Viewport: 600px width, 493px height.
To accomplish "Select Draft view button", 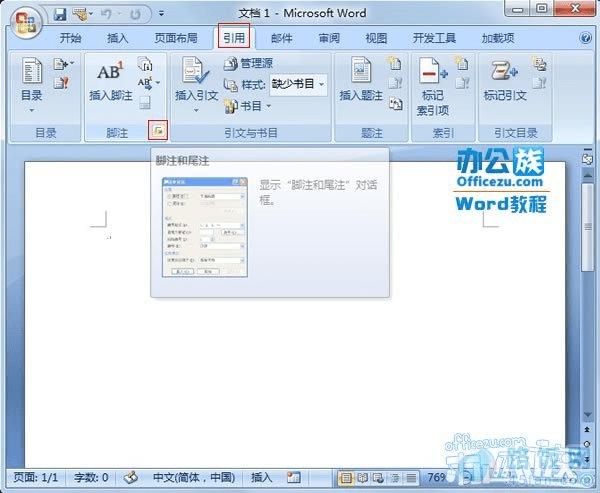I will click(411, 478).
